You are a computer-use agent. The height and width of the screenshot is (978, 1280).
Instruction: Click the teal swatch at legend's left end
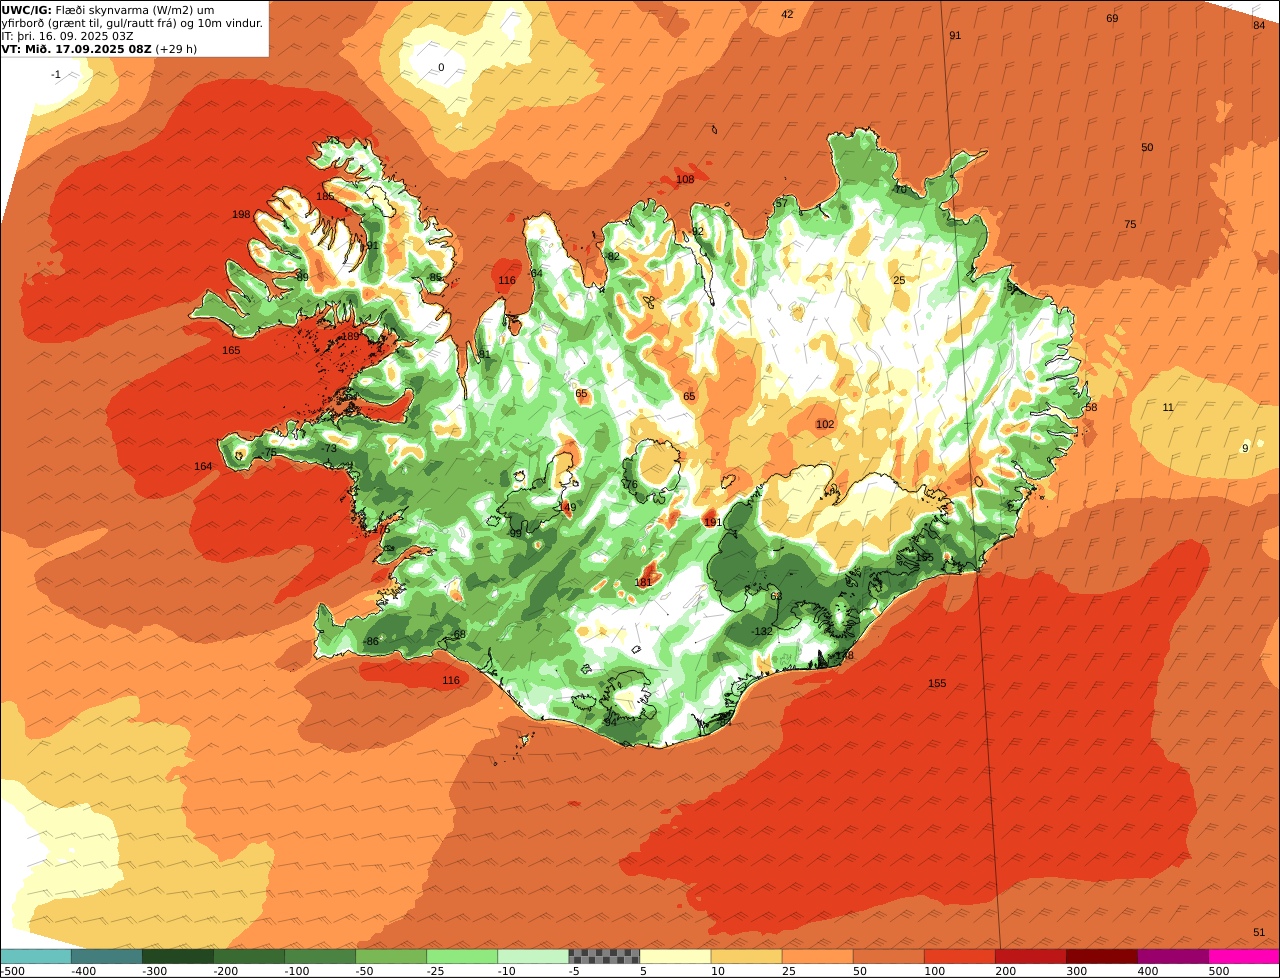coord(35,956)
